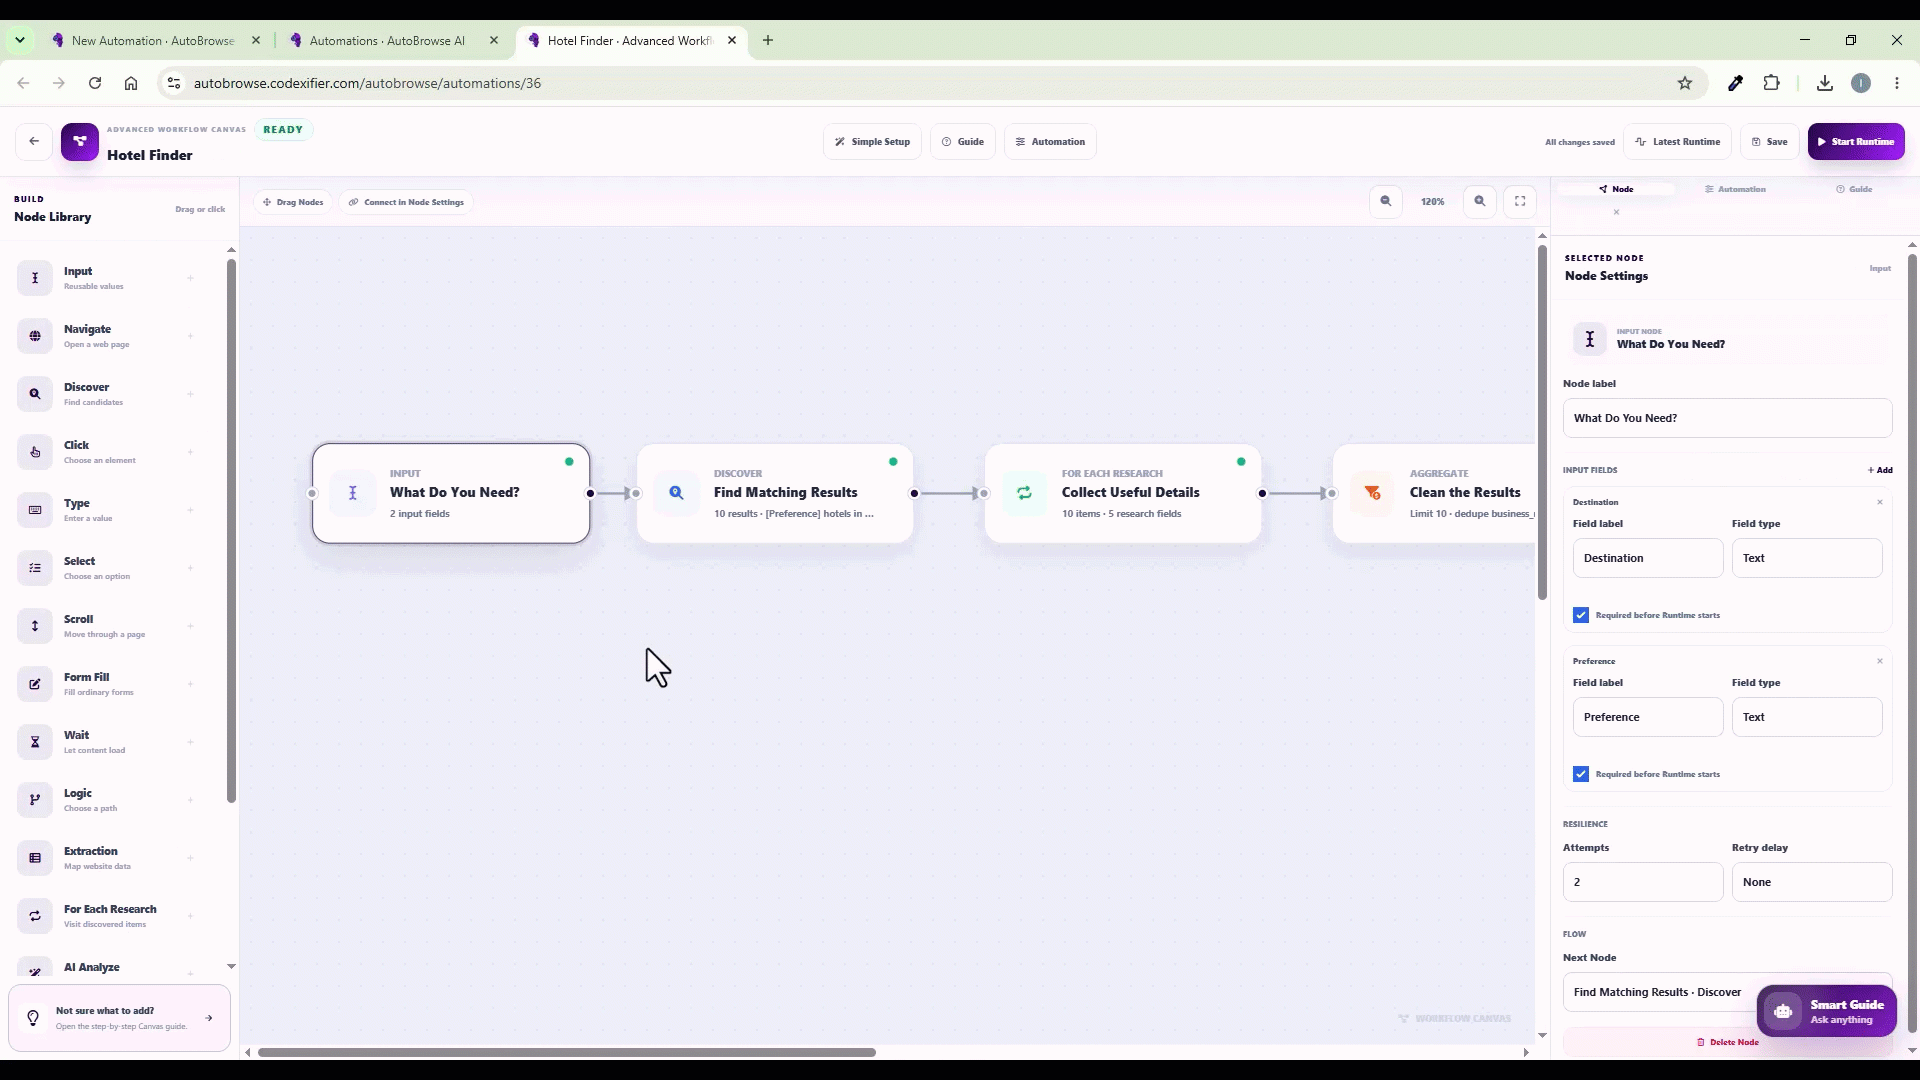Open the Retry delay dropdown
Screen dimensions: 1920x1080
click(x=1812, y=882)
